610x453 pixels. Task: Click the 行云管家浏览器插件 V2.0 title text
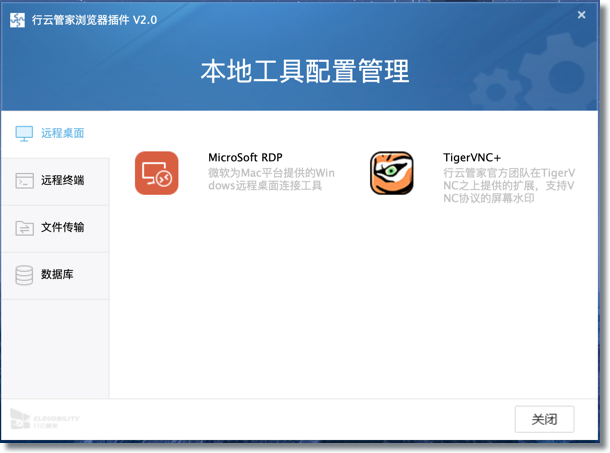(x=93, y=17)
